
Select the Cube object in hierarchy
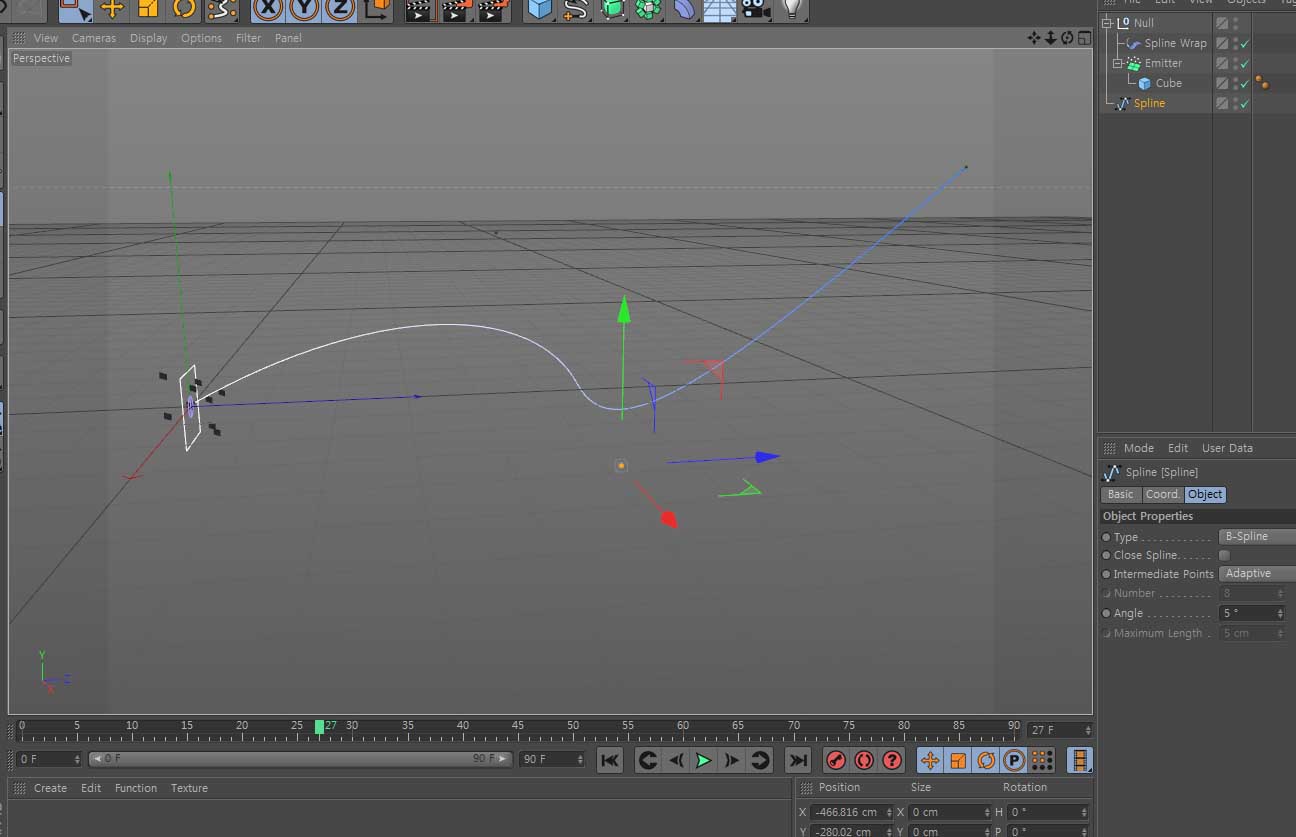(x=1168, y=83)
